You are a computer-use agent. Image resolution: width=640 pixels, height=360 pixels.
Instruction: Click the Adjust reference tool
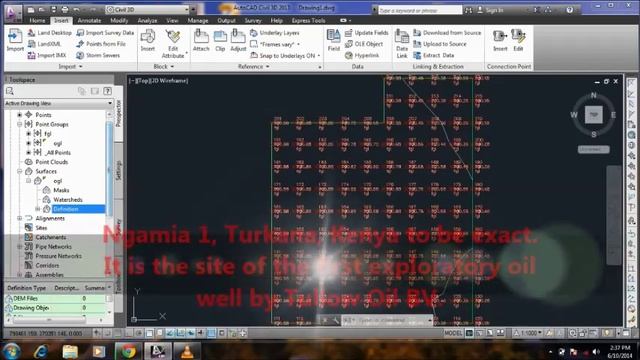238,40
